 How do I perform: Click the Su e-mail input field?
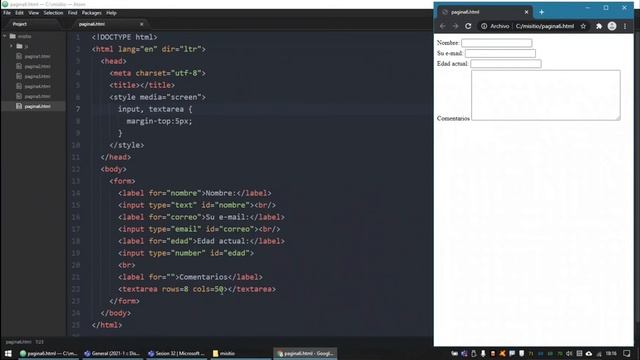[x=500, y=53]
